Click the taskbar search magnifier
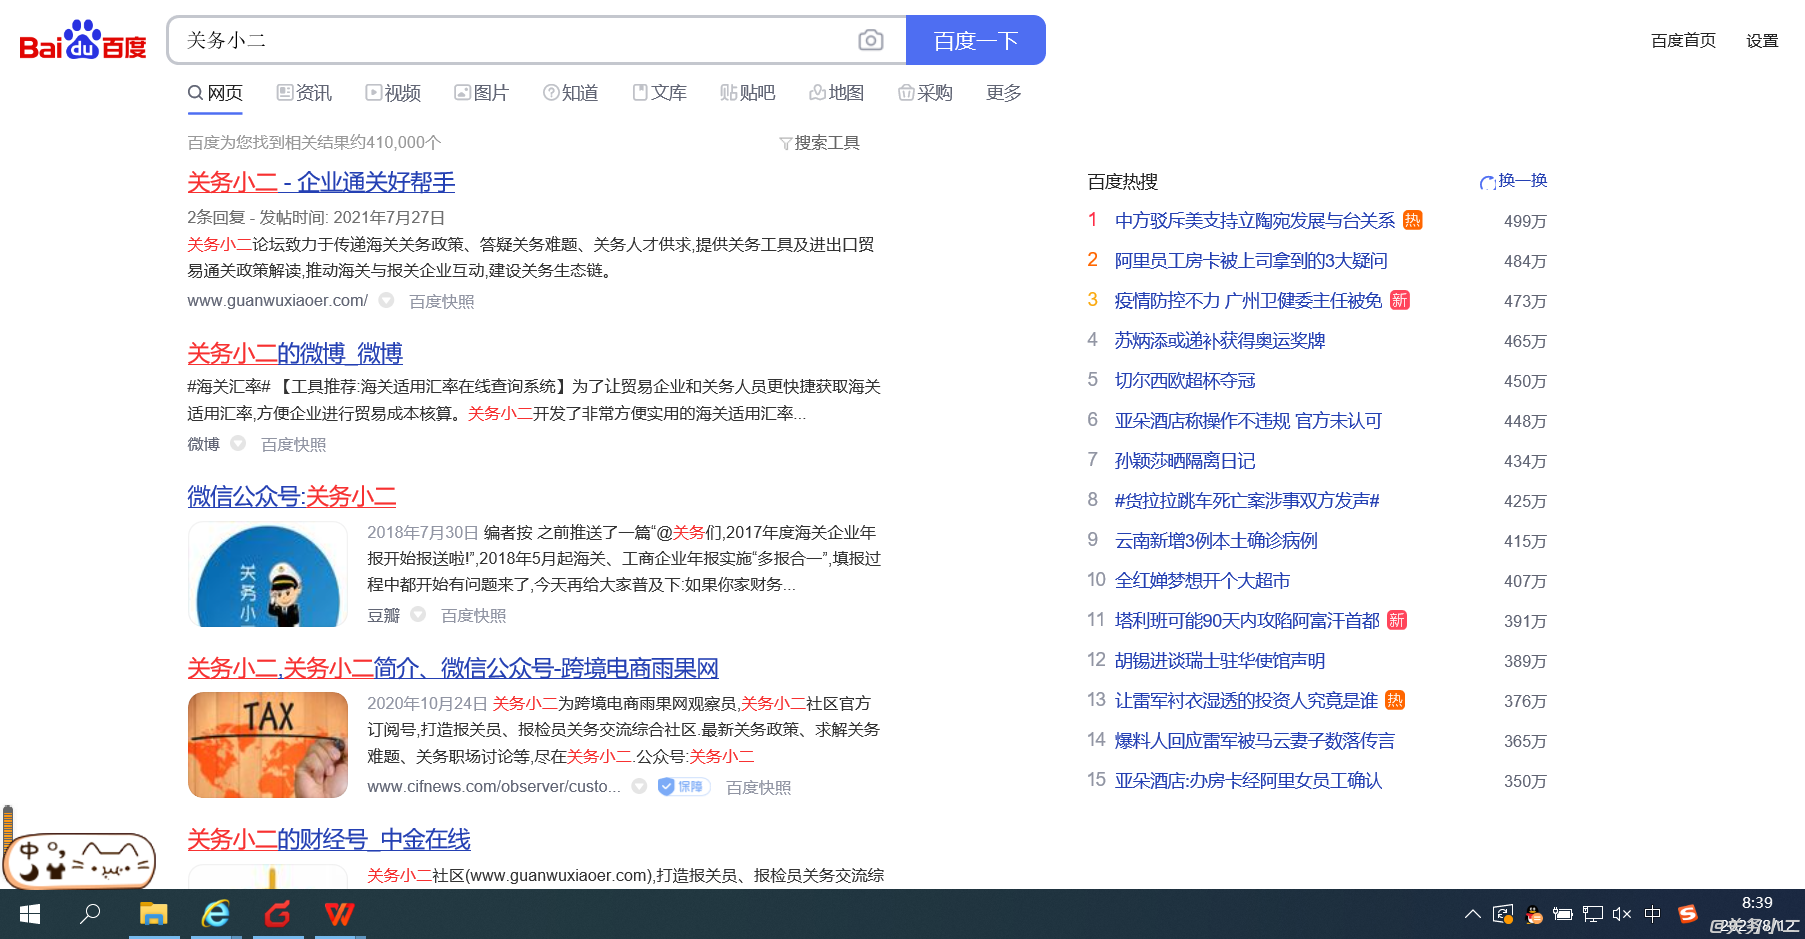This screenshot has height=939, width=1805. coord(91,914)
